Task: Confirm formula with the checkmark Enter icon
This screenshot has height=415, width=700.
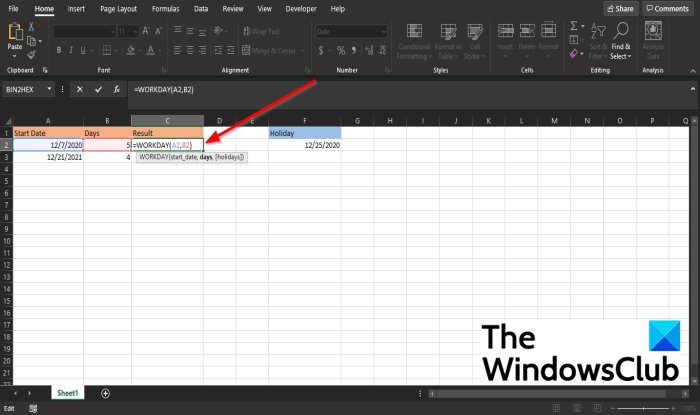Action: (x=98, y=90)
